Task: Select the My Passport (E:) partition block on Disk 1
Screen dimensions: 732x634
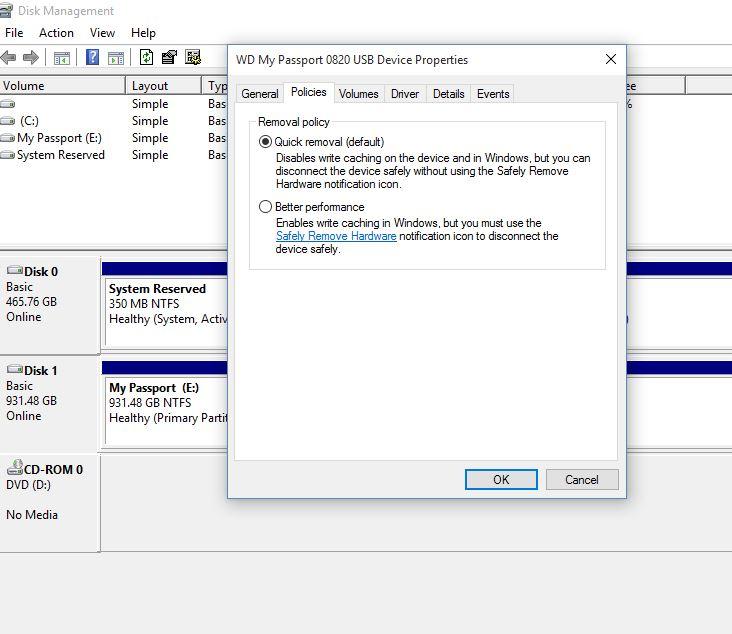Action: [166, 411]
